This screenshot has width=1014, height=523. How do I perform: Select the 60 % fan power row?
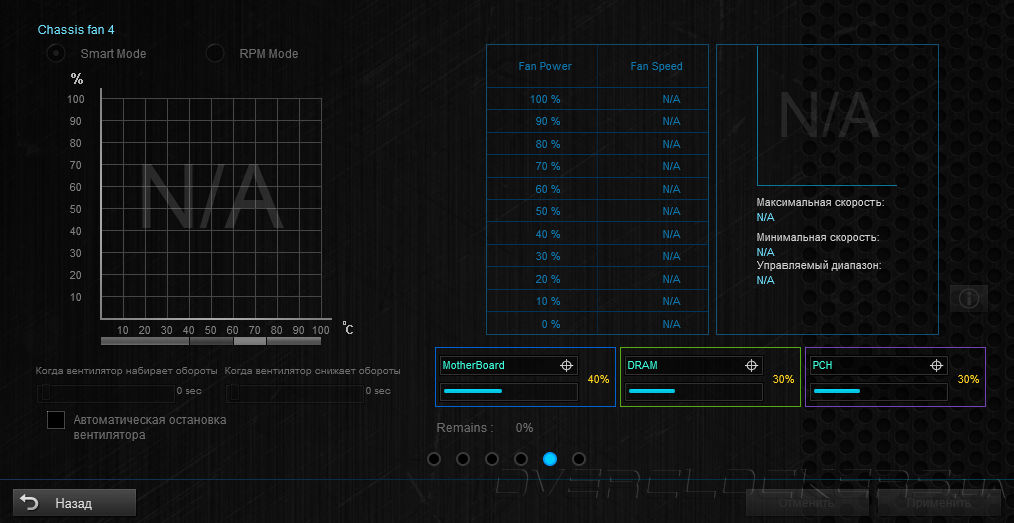tap(598, 189)
